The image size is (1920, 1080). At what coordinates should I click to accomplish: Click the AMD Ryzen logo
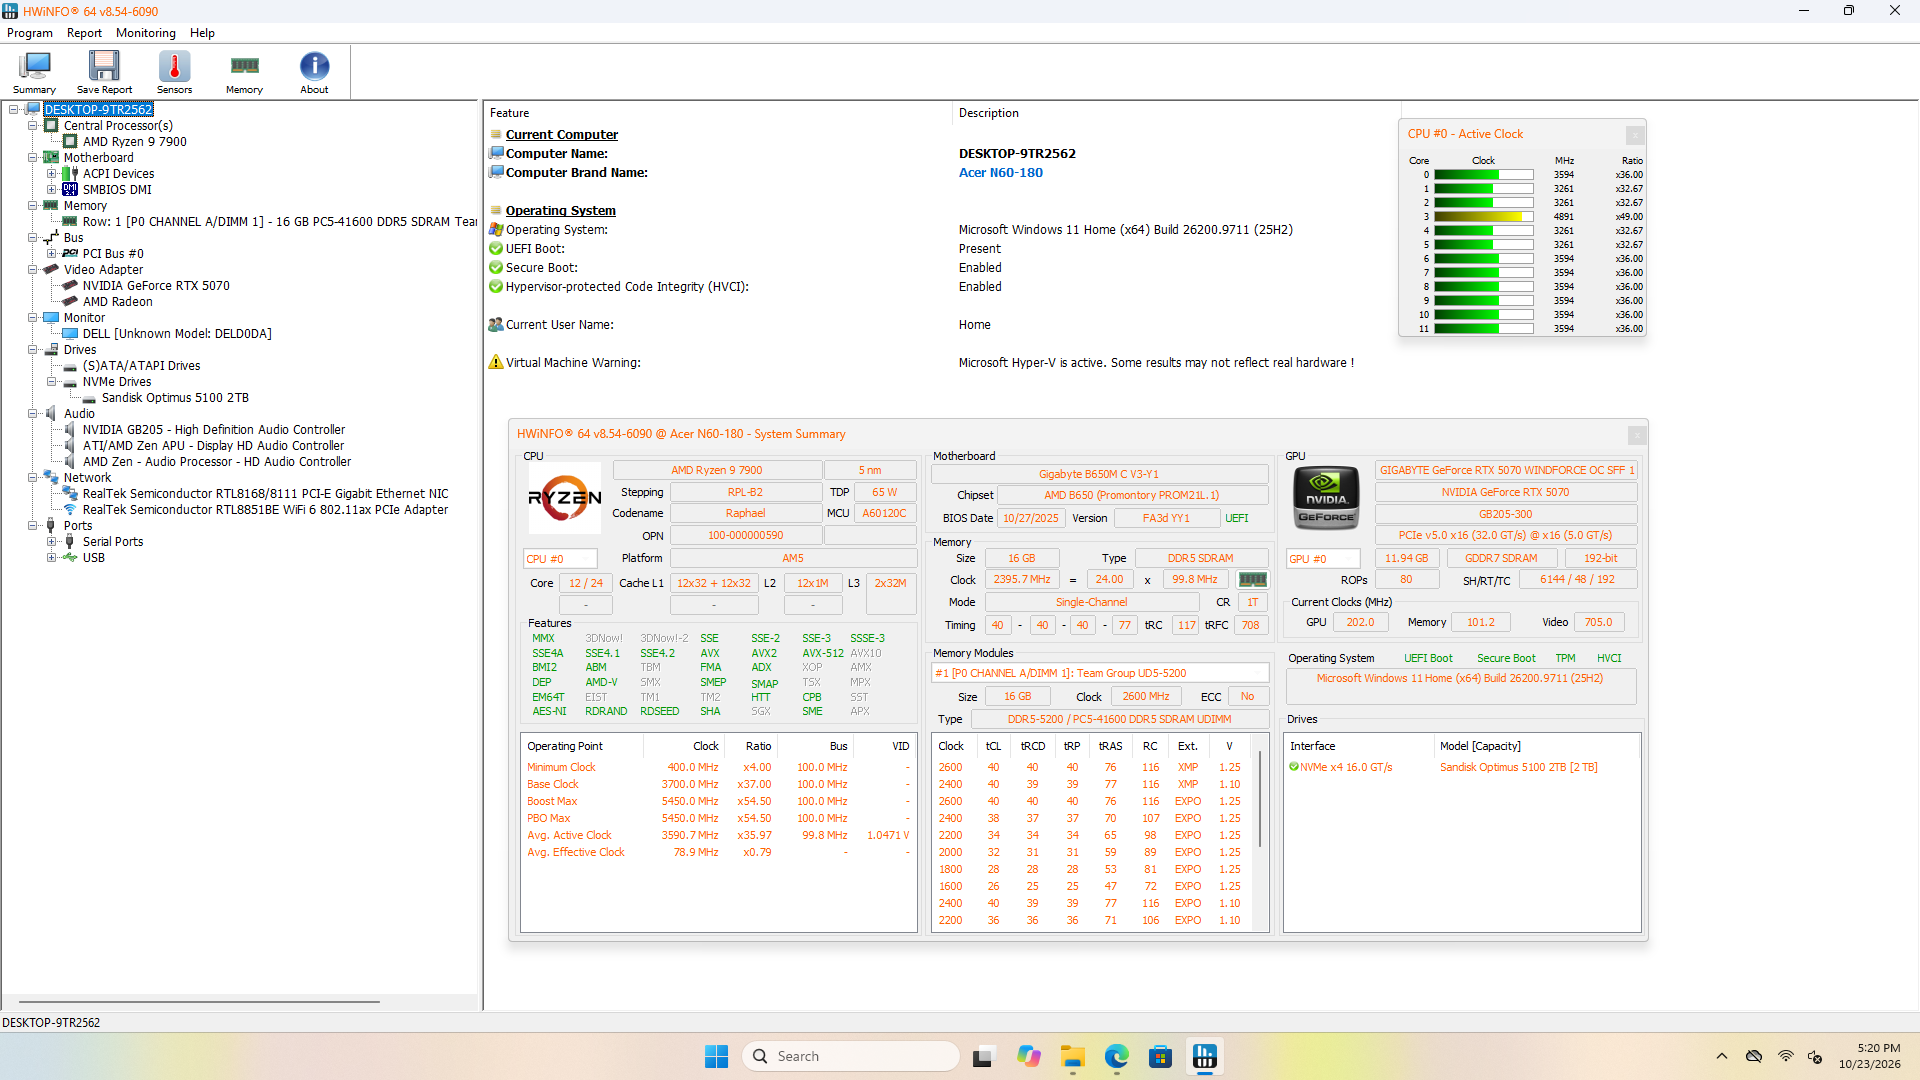565,497
